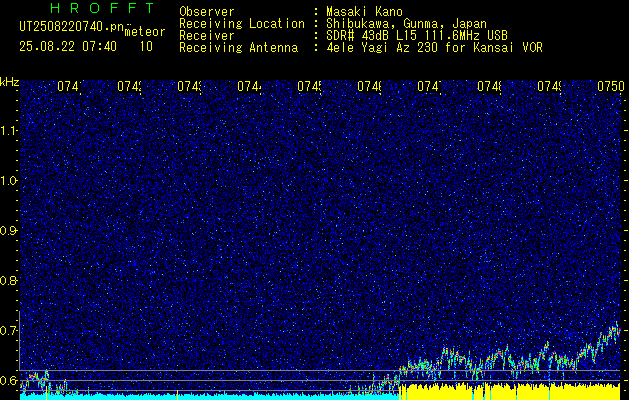Click the 0748 time marker
Image resolution: width=629 pixels, height=400 pixels.
[489, 86]
